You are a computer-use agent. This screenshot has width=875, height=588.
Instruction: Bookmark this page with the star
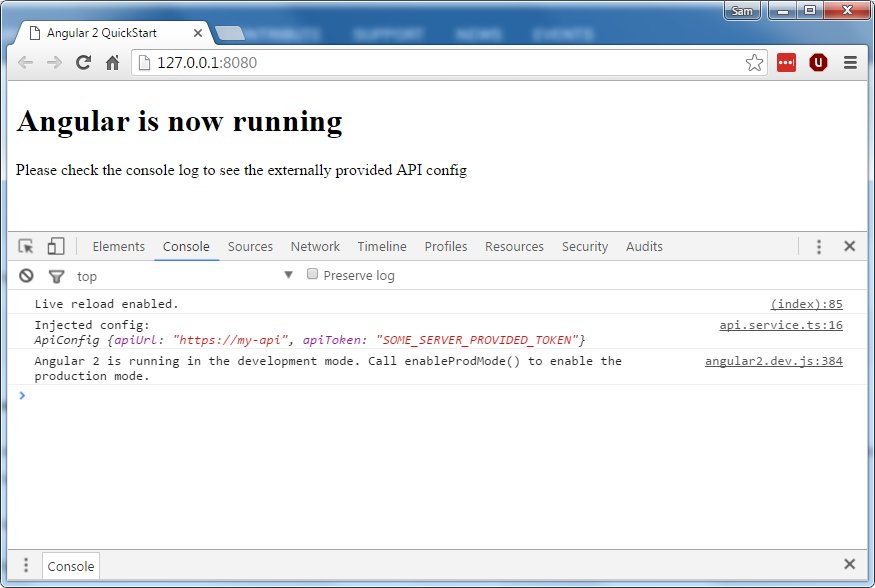754,62
